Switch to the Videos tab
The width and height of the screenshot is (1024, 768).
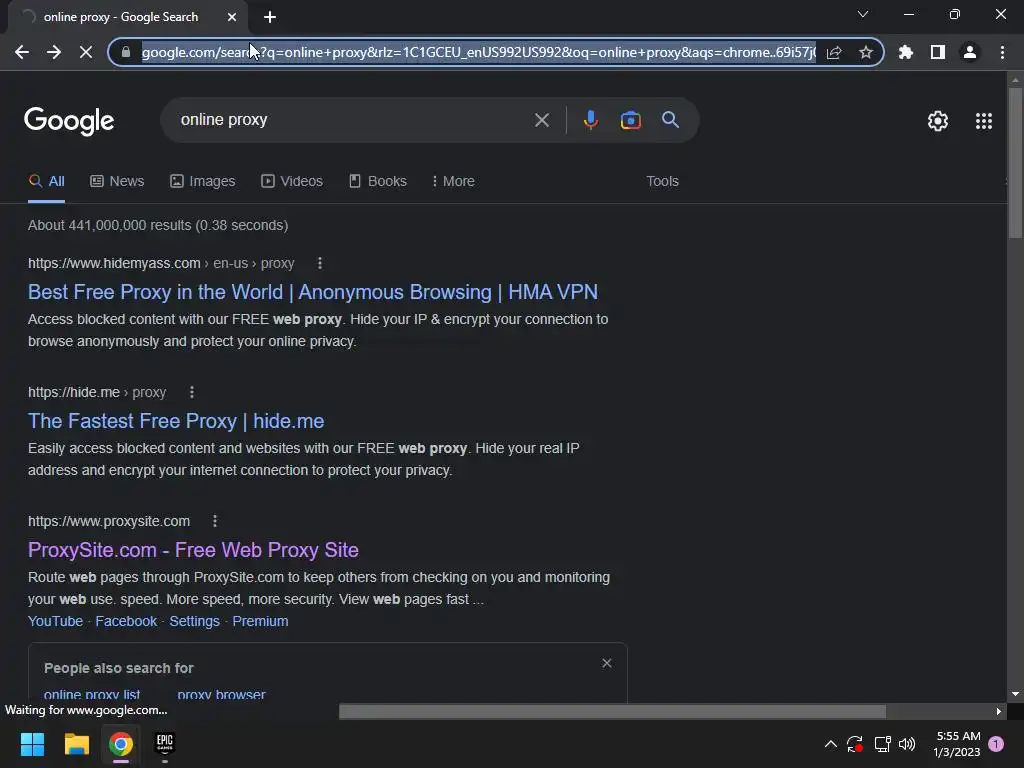pos(292,181)
